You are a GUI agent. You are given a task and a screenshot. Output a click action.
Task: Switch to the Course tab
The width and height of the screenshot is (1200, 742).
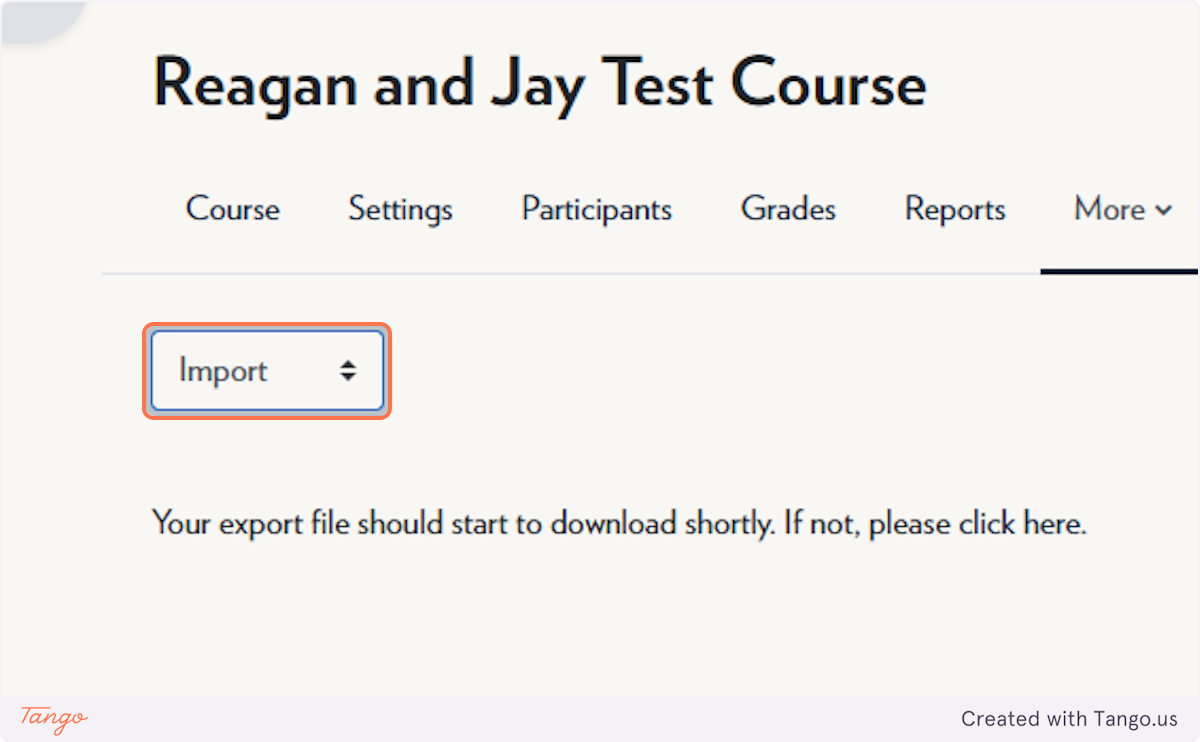(233, 210)
